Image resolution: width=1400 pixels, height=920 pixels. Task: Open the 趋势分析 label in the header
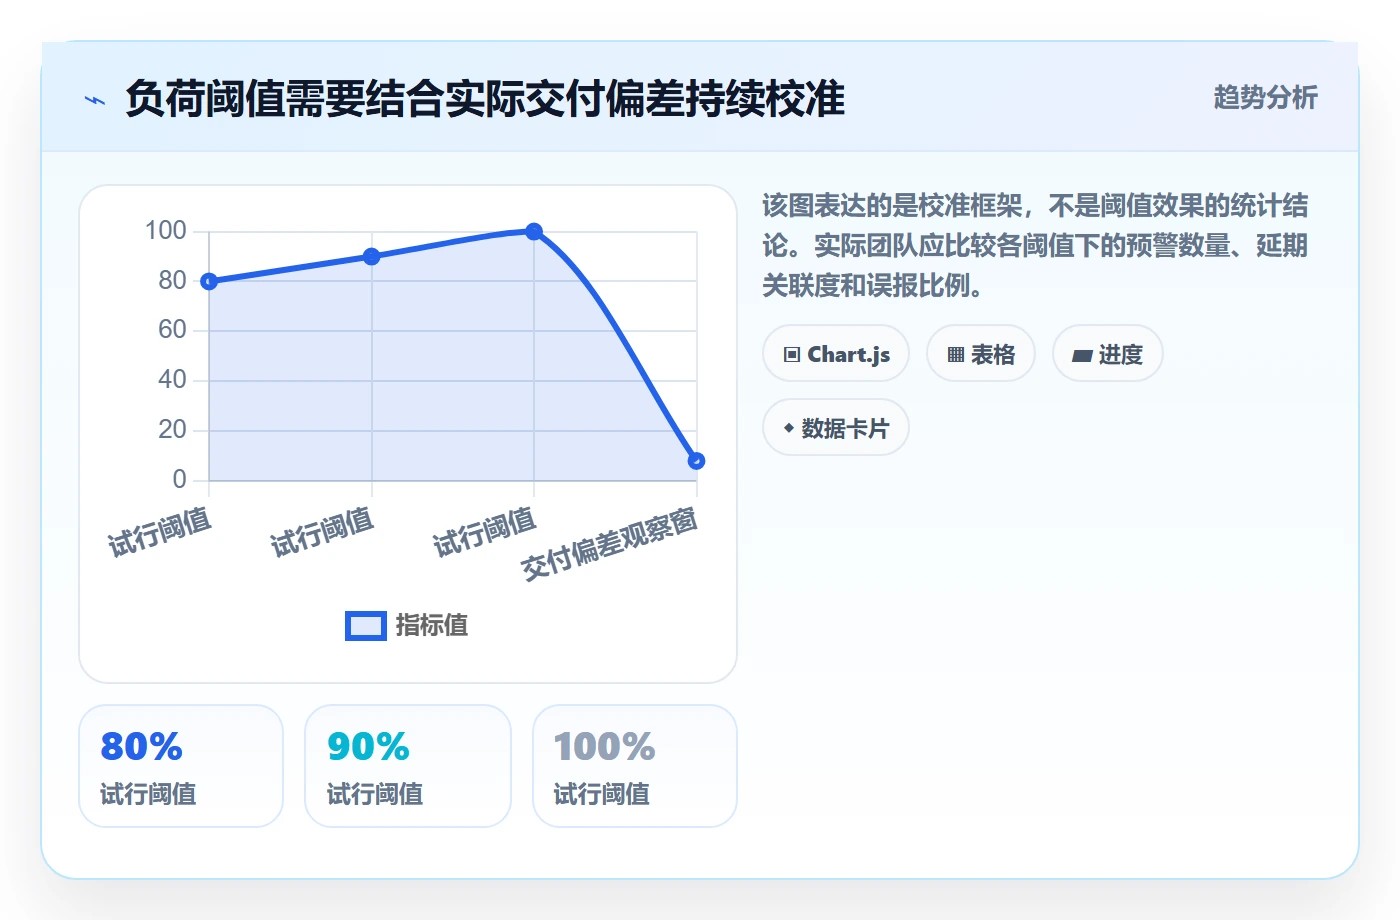click(x=1265, y=98)
